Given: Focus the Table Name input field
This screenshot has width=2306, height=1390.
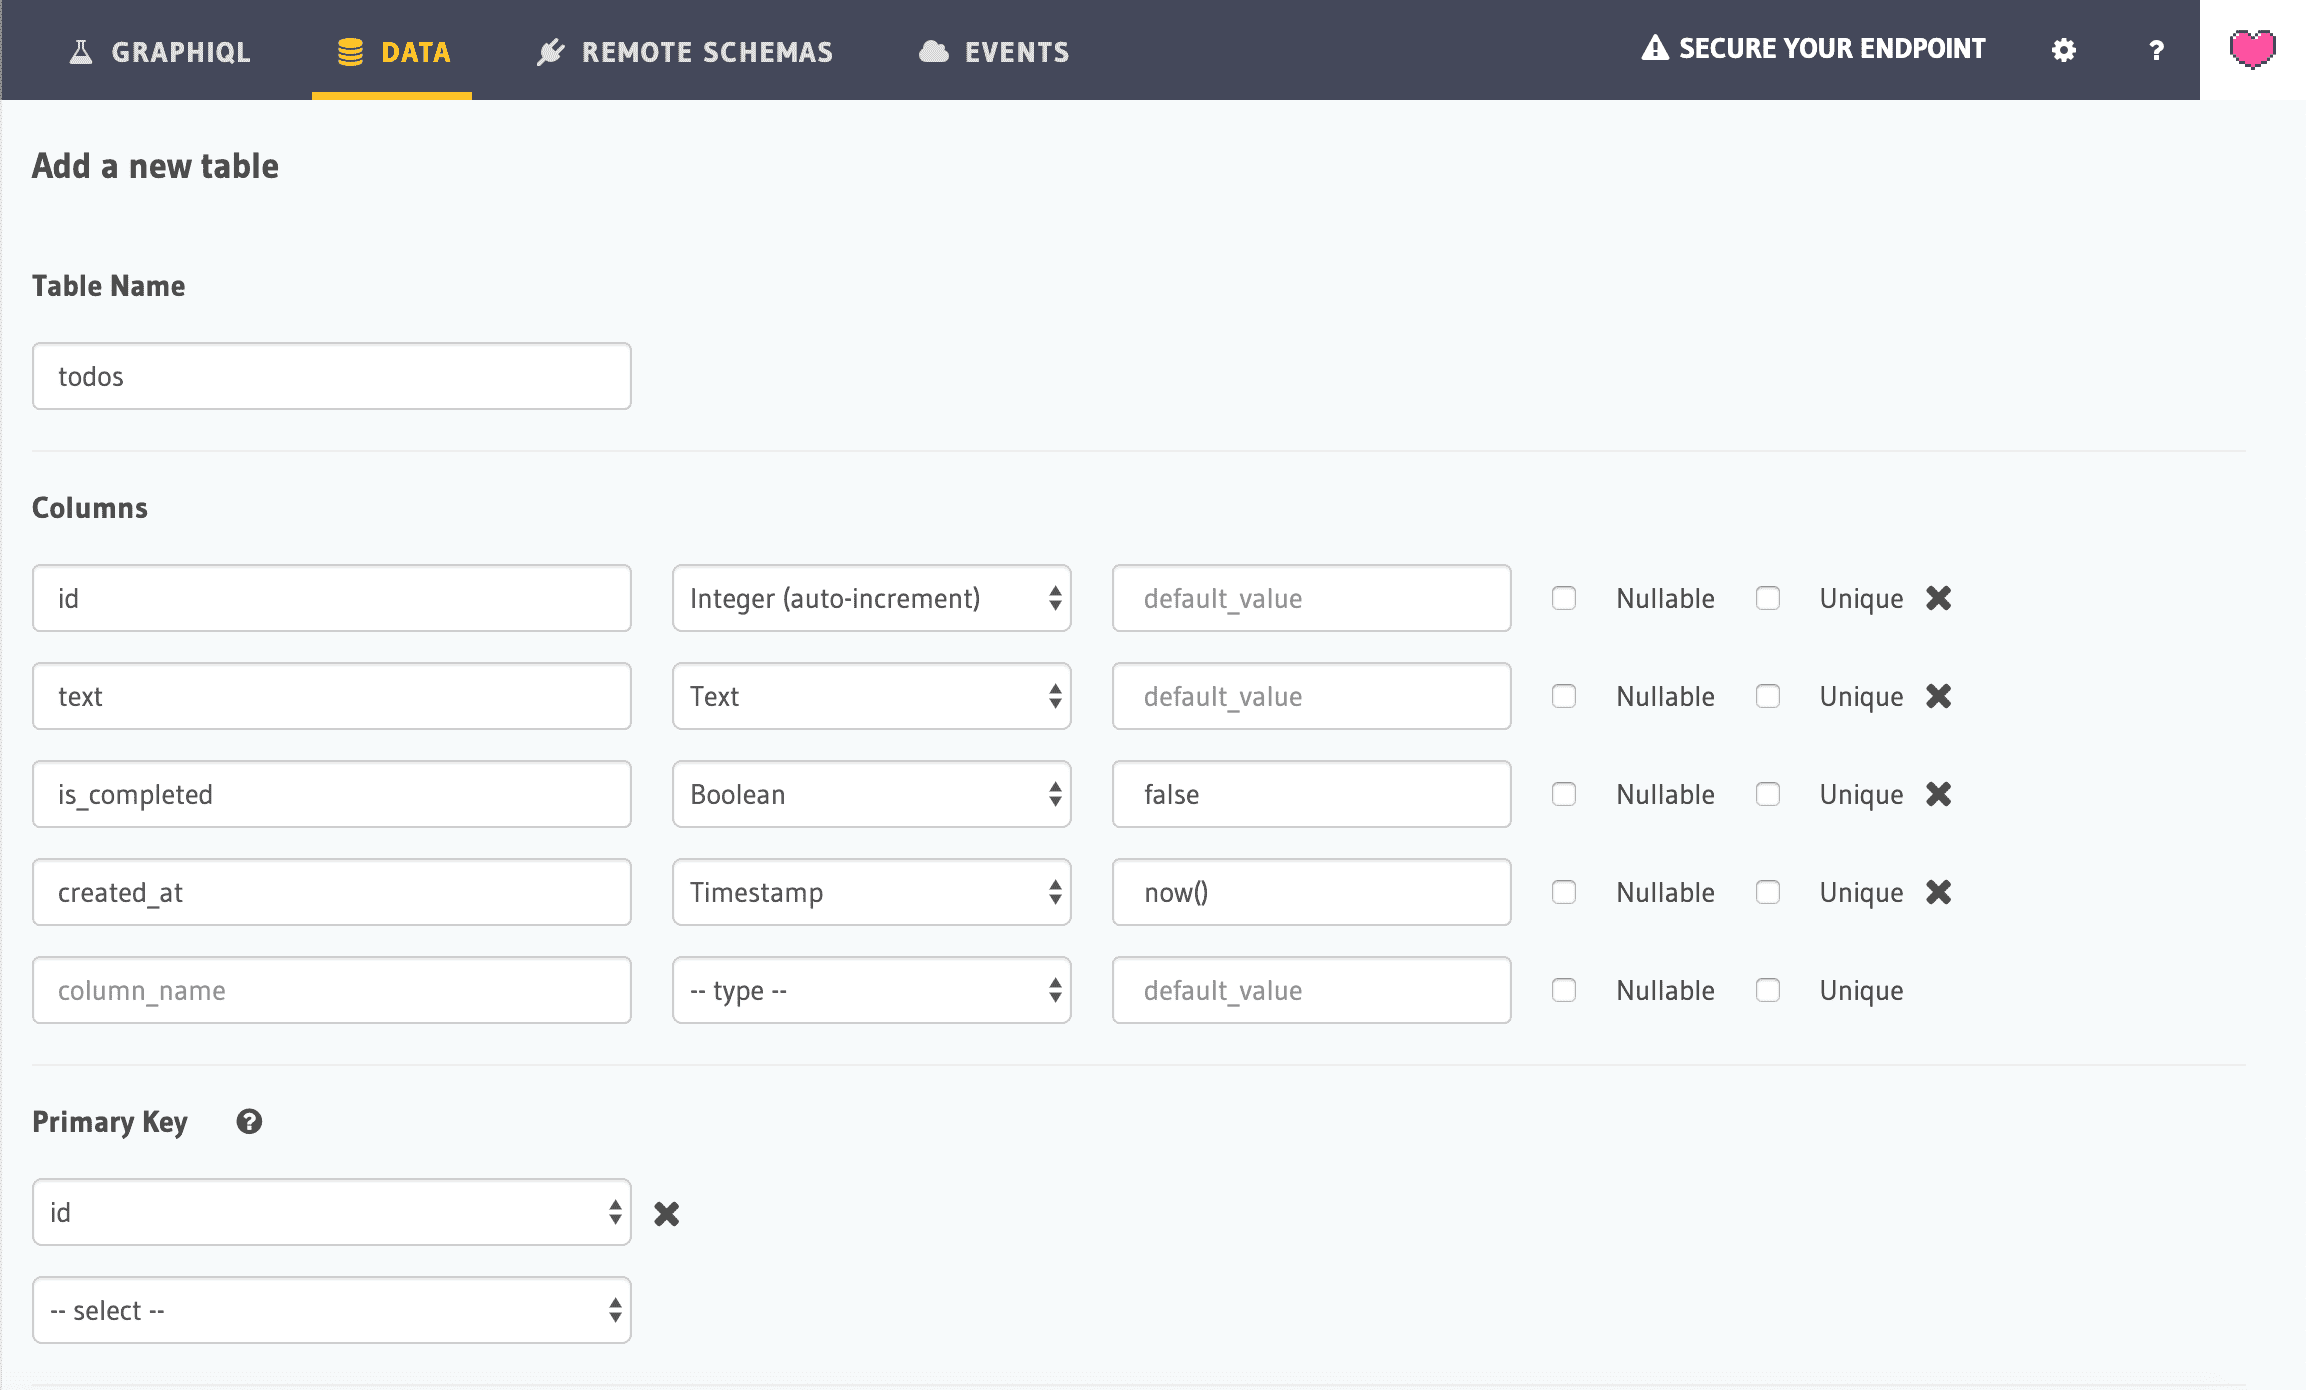Looking at the screenshot, I should click(331, 376).
